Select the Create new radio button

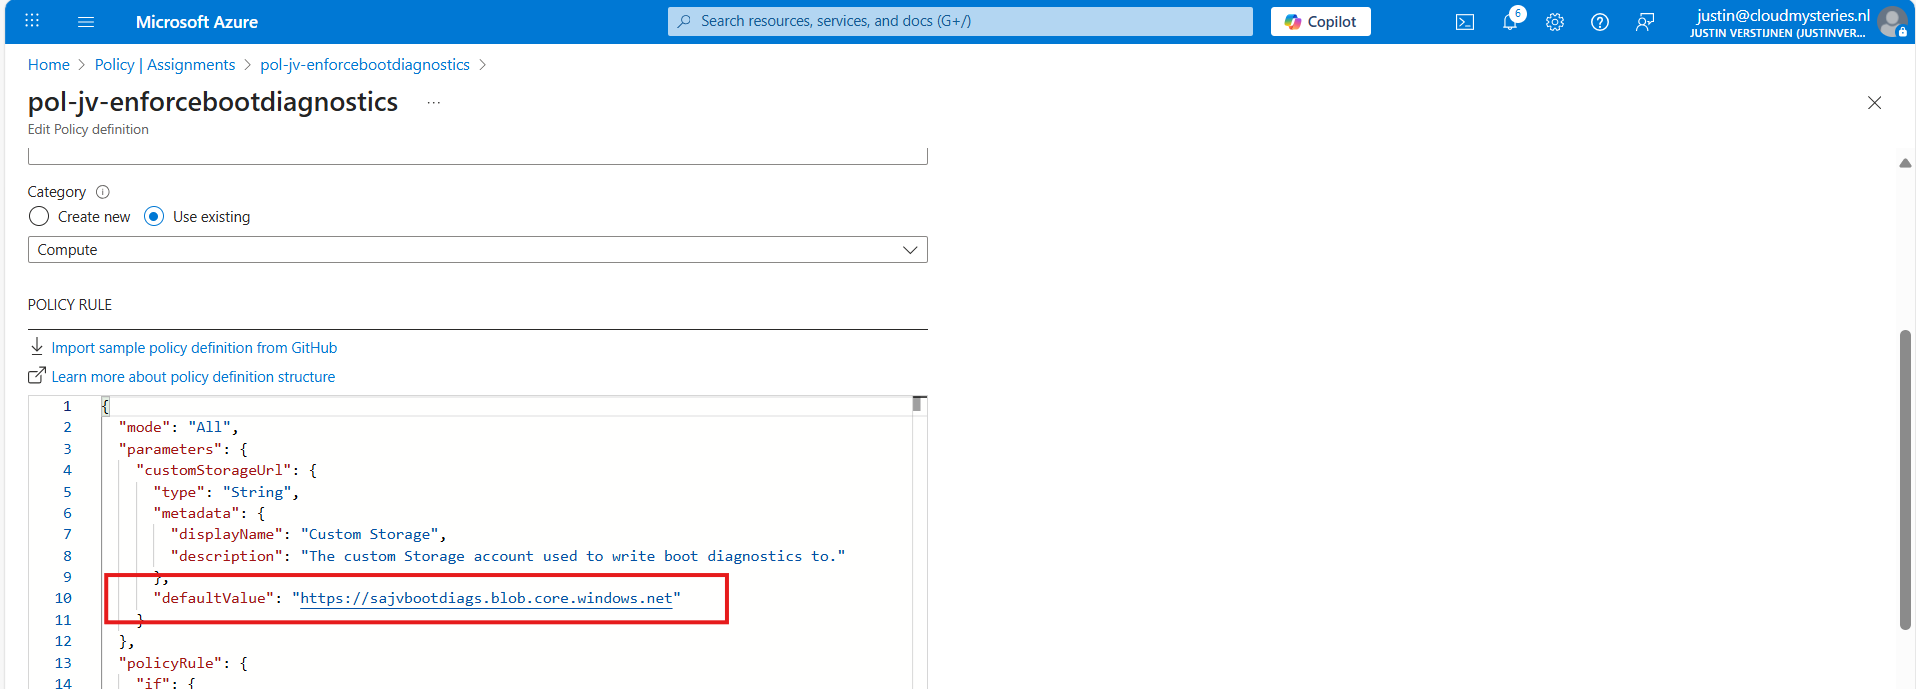pyautogui.click(x=39, y=217)
